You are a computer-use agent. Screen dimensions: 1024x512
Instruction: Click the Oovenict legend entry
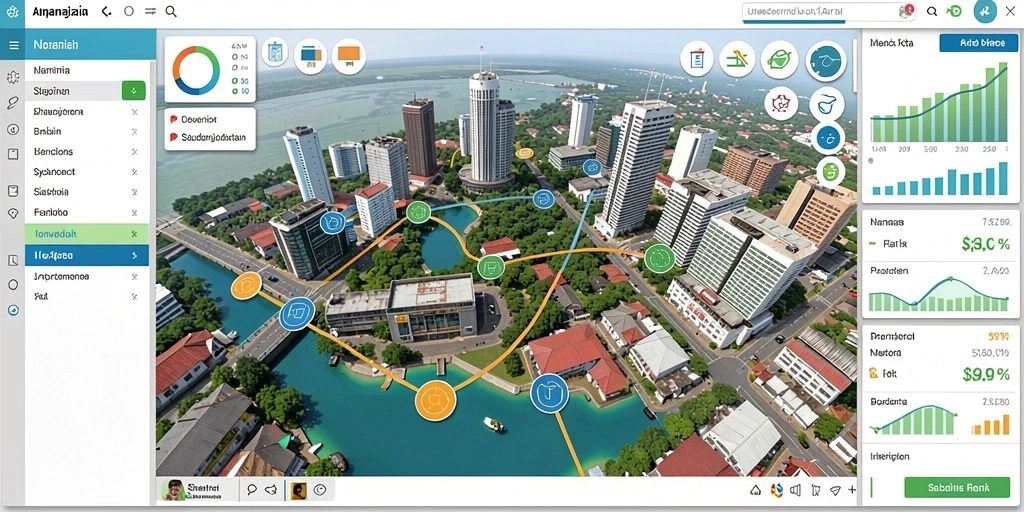(x=199, y=120)
